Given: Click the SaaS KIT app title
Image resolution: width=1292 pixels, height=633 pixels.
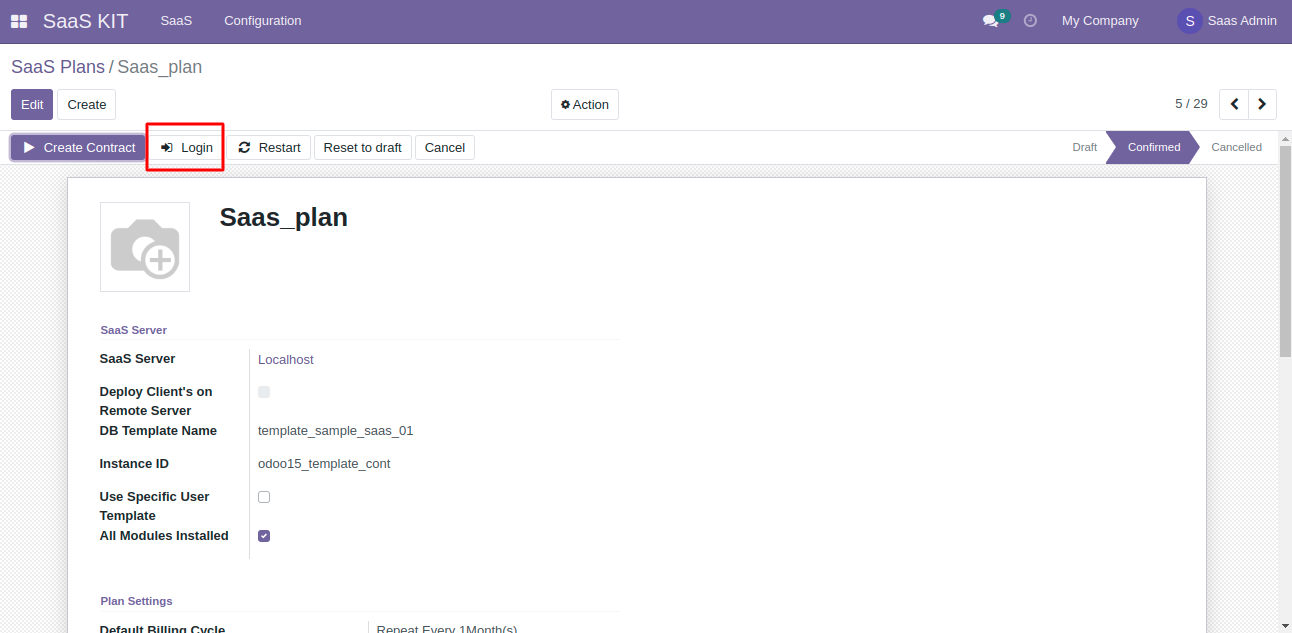Looking at the screenshot, I should 85,21.
